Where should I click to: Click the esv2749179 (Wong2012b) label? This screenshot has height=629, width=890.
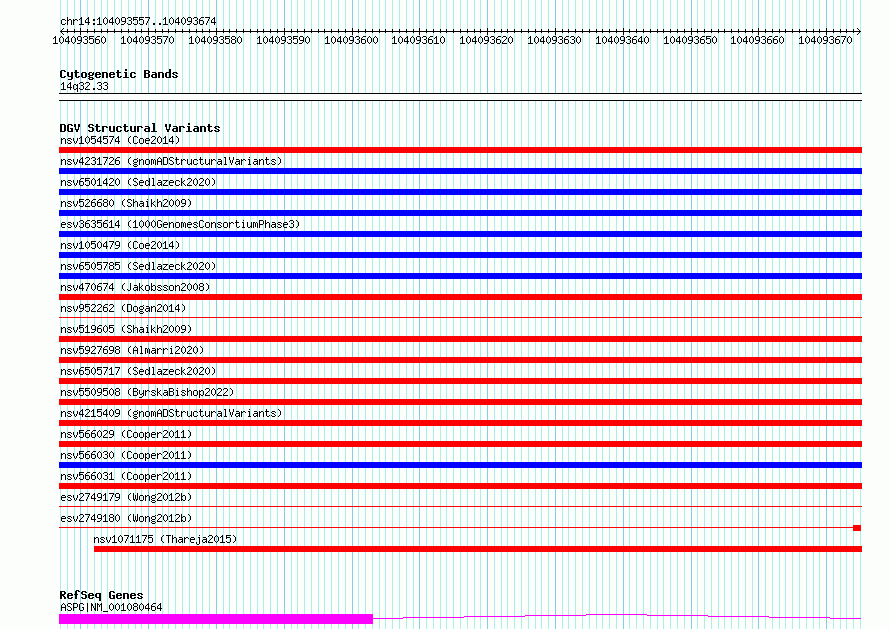point(126,497)
